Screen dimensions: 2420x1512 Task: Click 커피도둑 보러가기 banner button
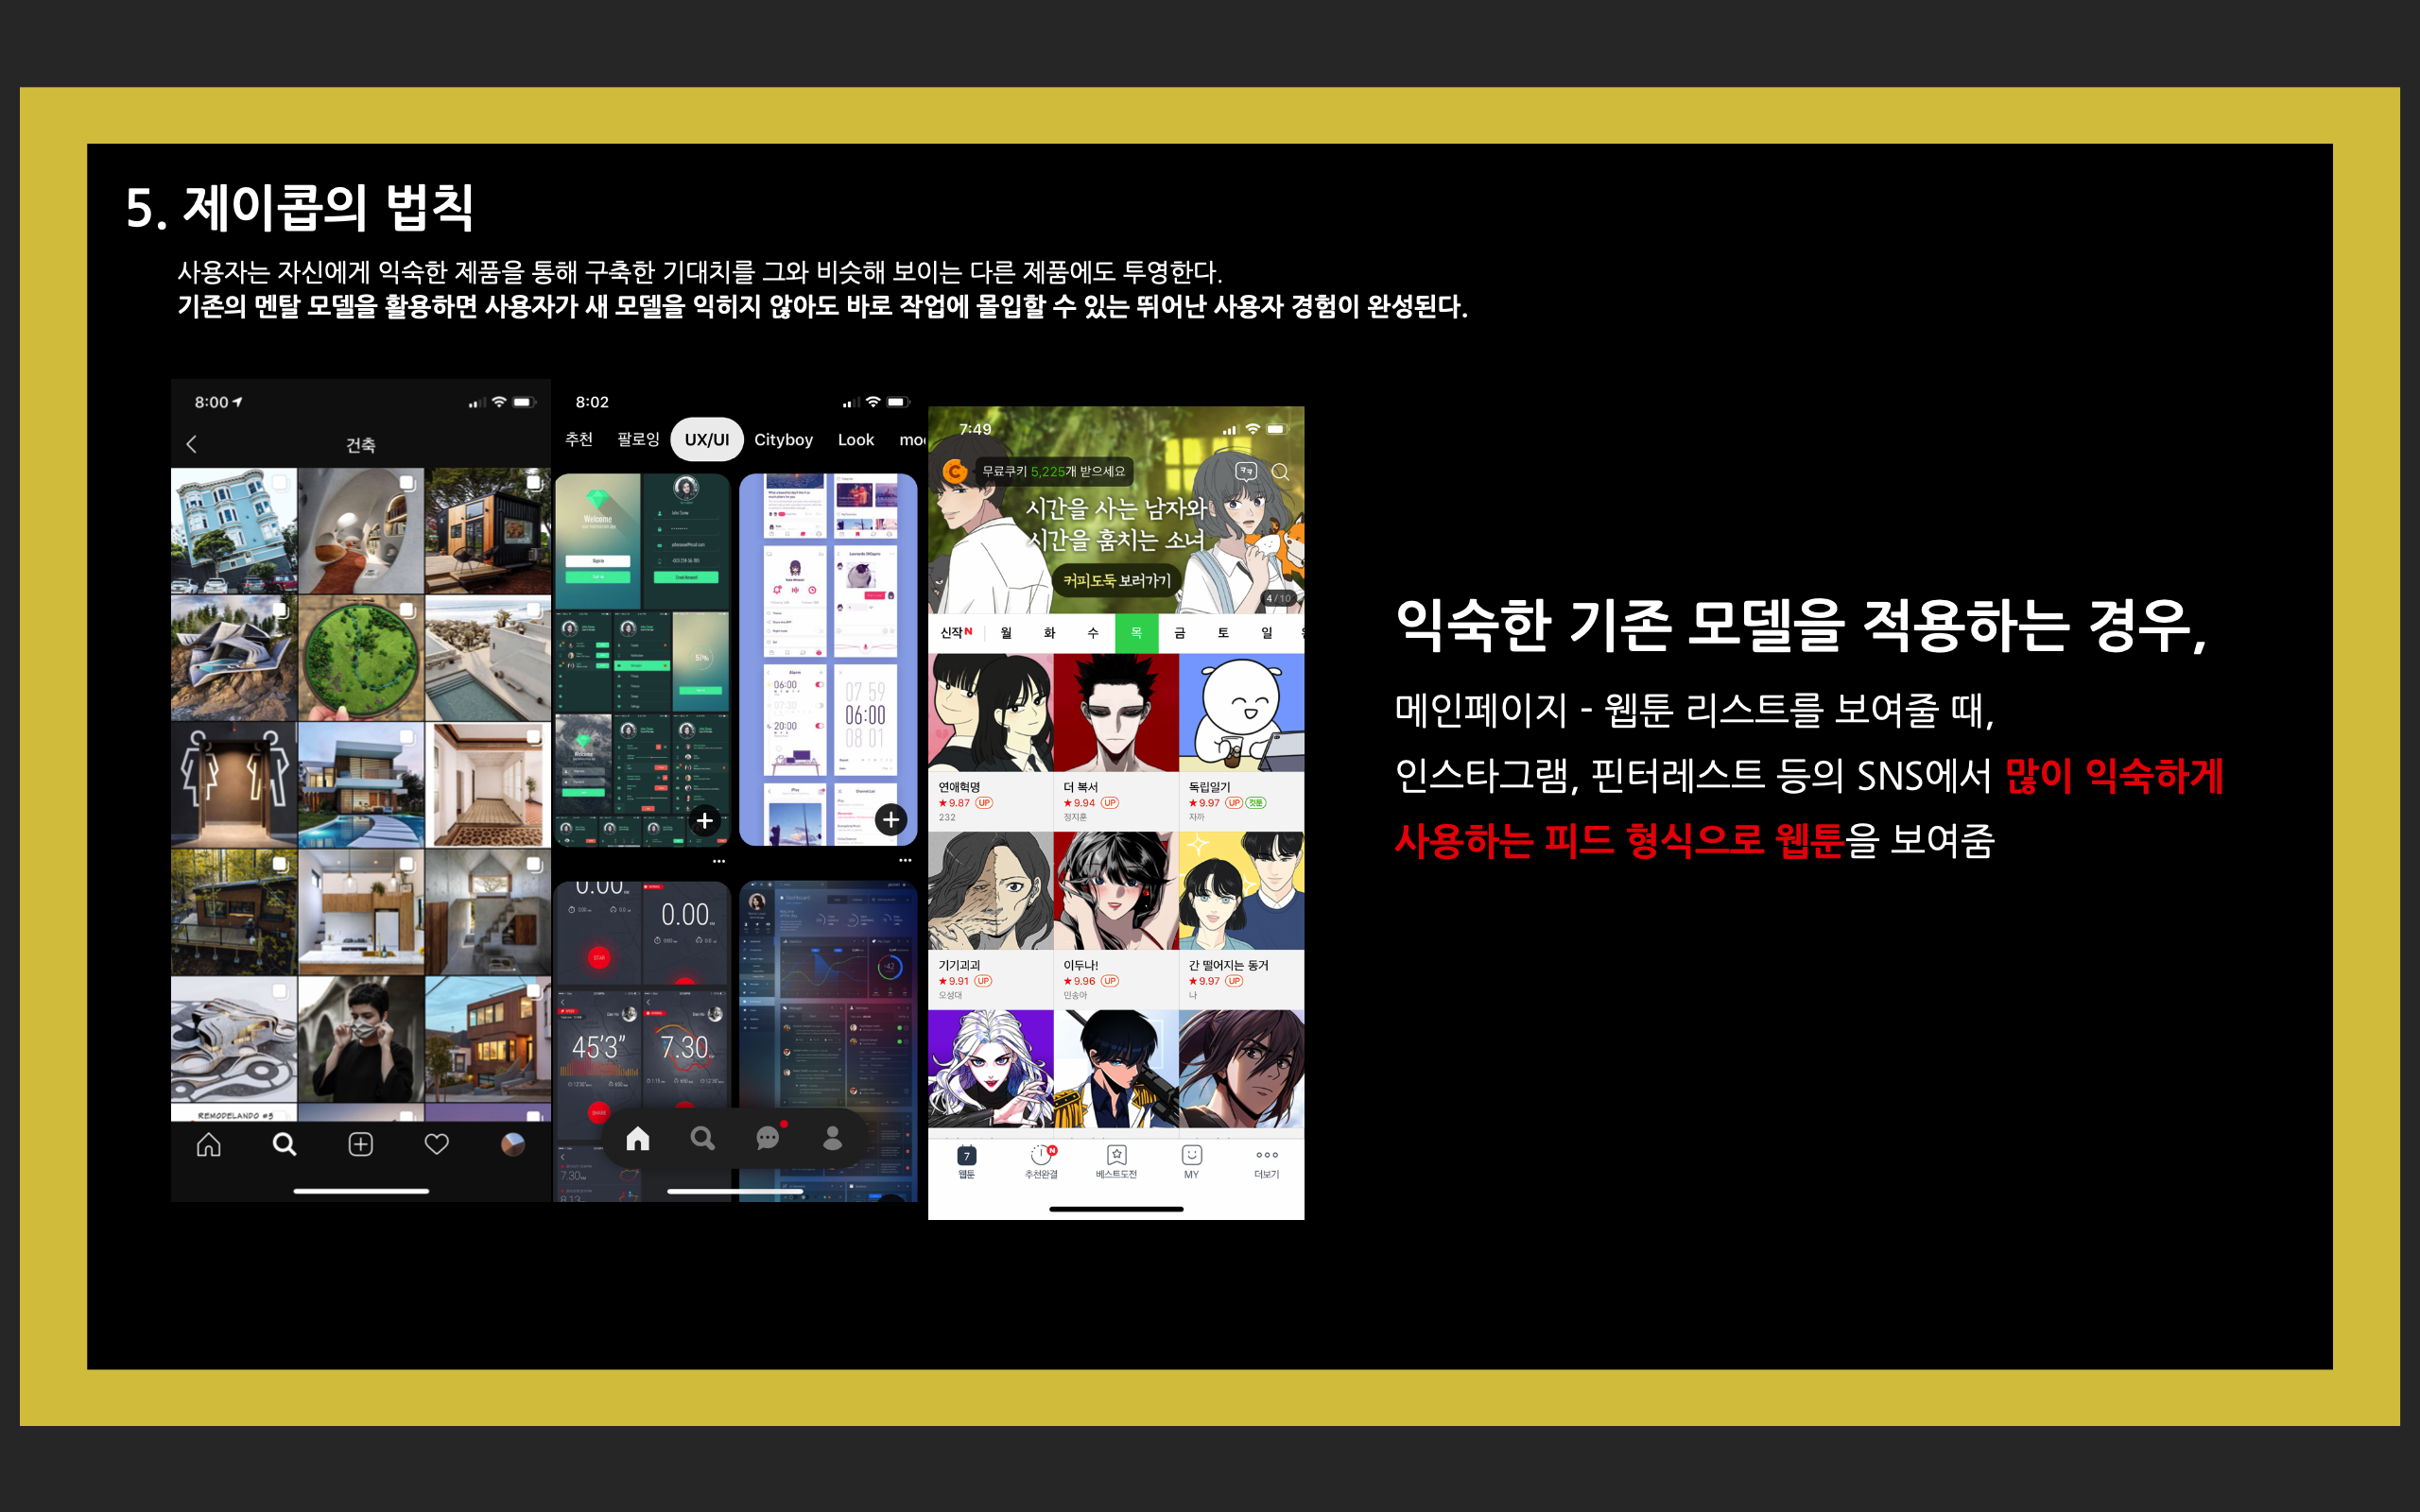1116,580
